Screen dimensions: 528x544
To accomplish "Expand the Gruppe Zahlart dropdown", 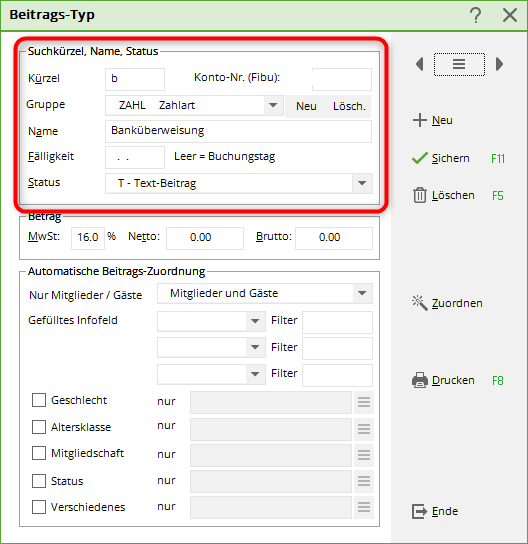I will [273, 105].
